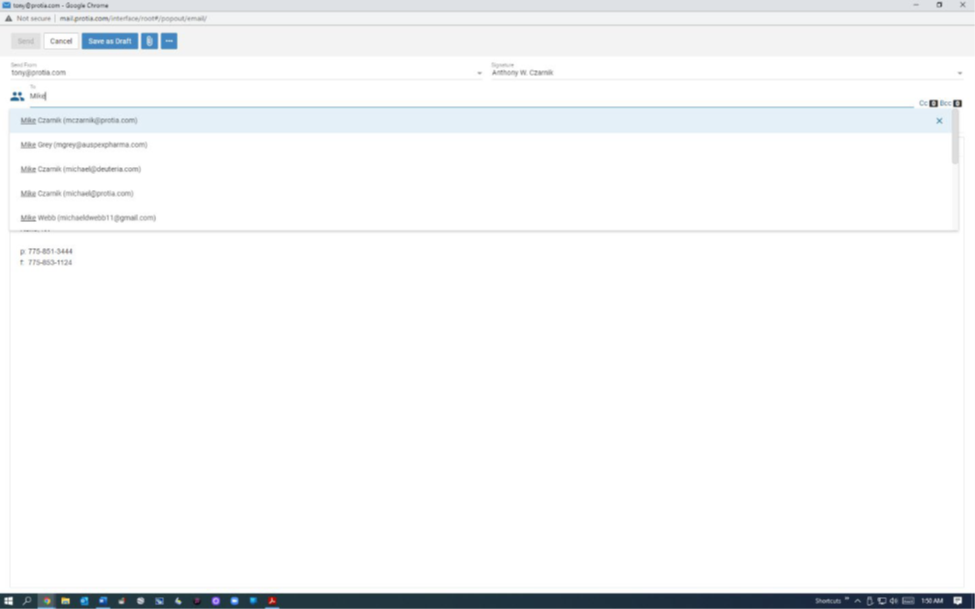
Task: Select Mike Grey mgrey@auspexpharma.com suggestion
Action: (84, 145)
